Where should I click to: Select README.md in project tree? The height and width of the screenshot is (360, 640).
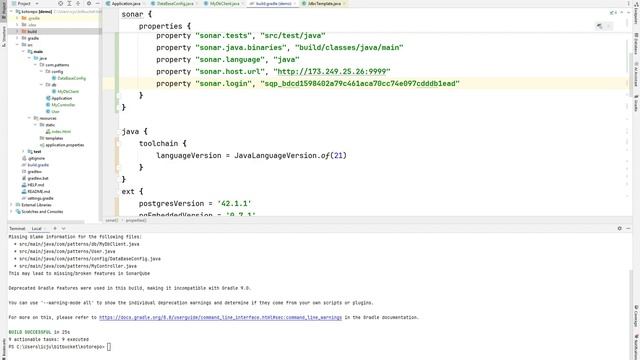[x=36, y=191]
